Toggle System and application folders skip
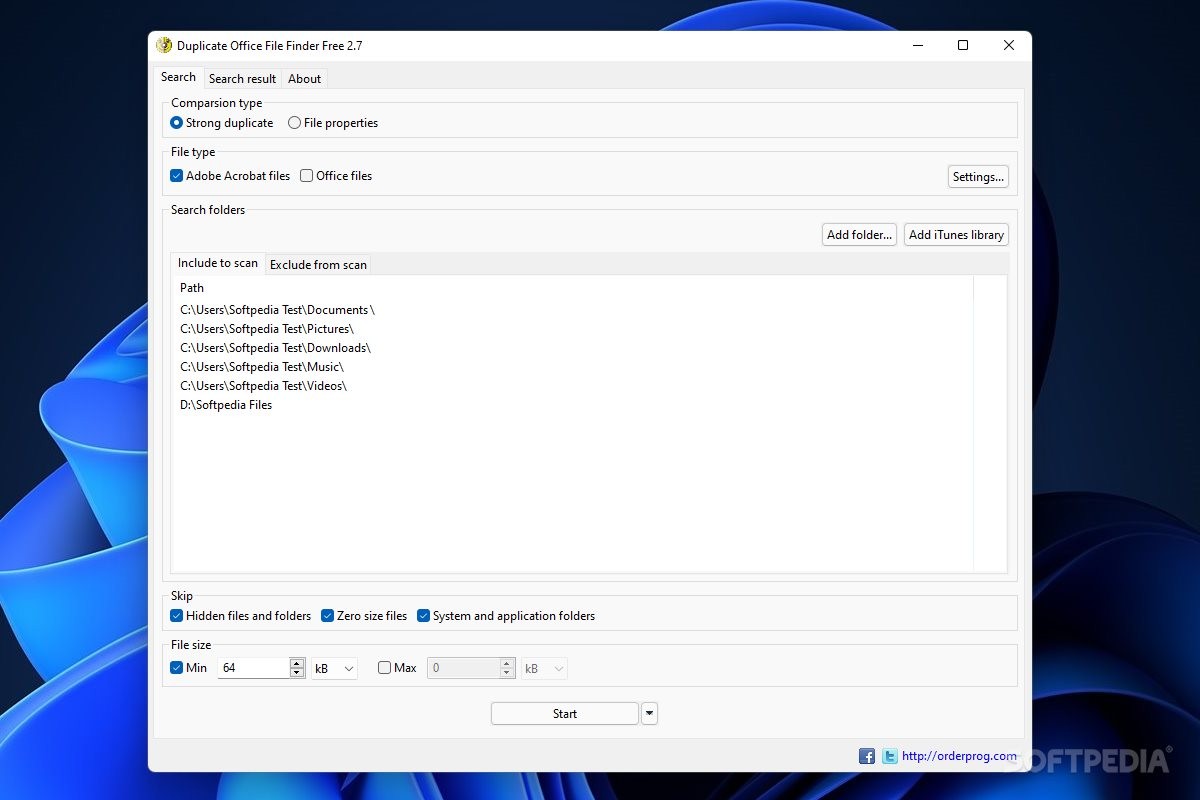The height and width of the screenshot is (800, 1200). [506, 616]
